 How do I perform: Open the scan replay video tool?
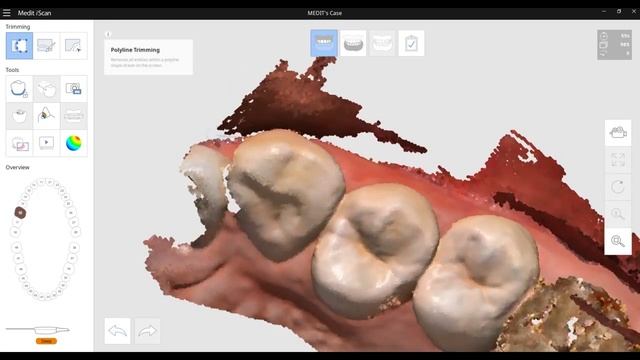46,143
